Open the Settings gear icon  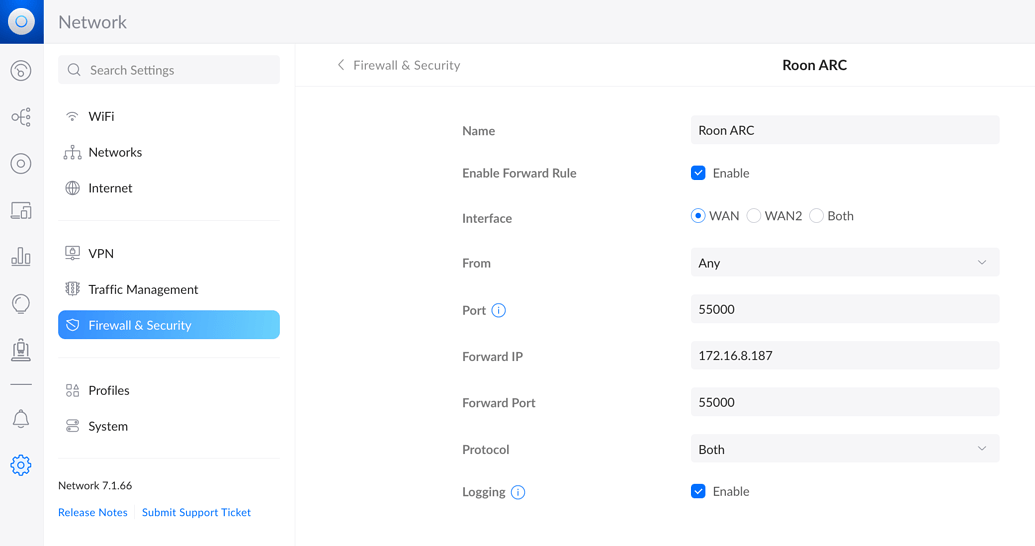tap(21, 465)
